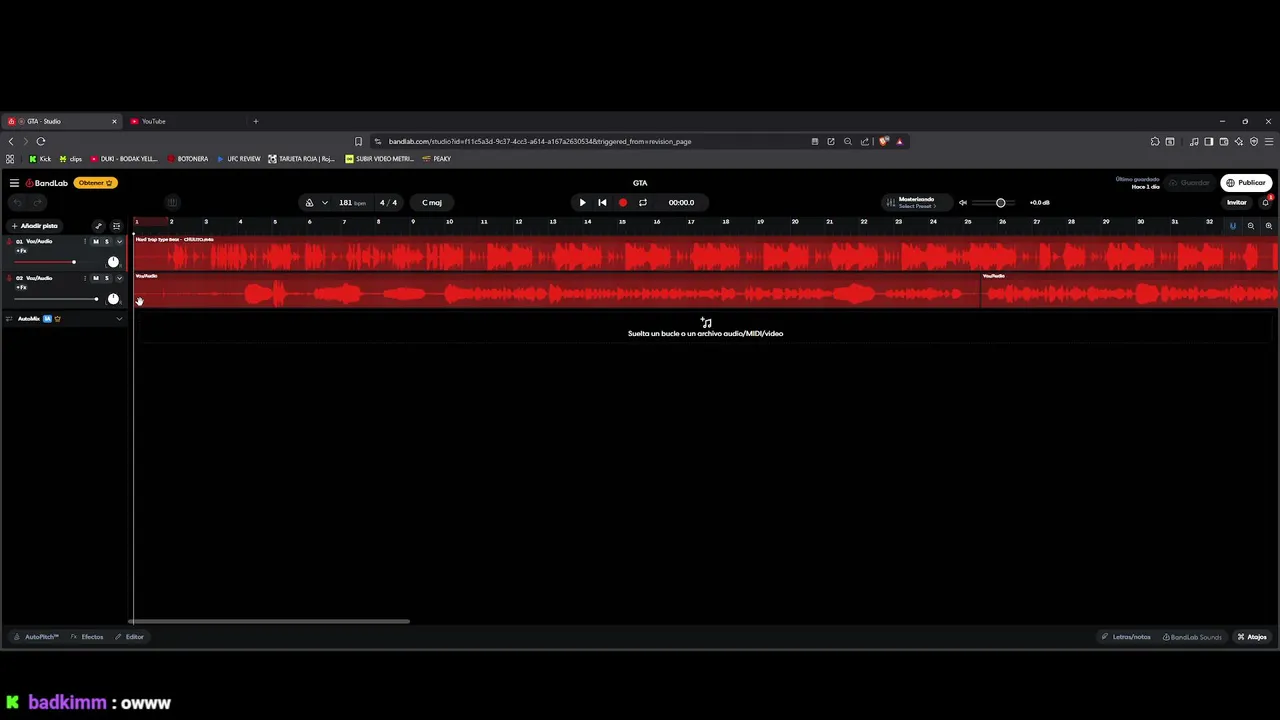Open the C maj key selector

[432, 202]
